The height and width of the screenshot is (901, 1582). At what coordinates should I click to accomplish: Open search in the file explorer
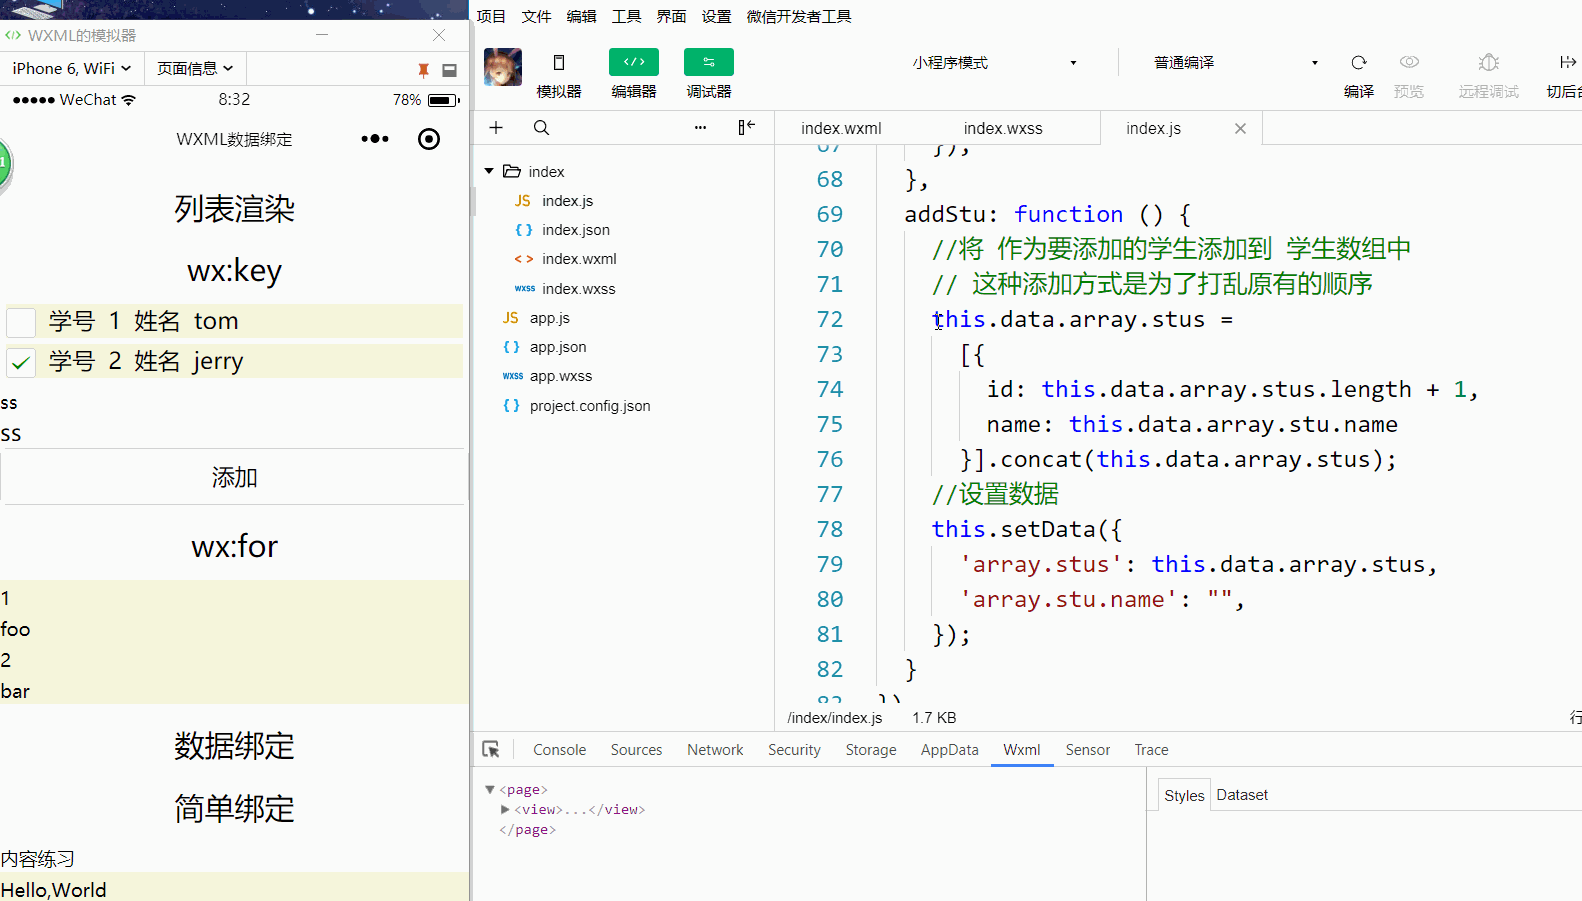pyautogui.click(x=541, y=127)
